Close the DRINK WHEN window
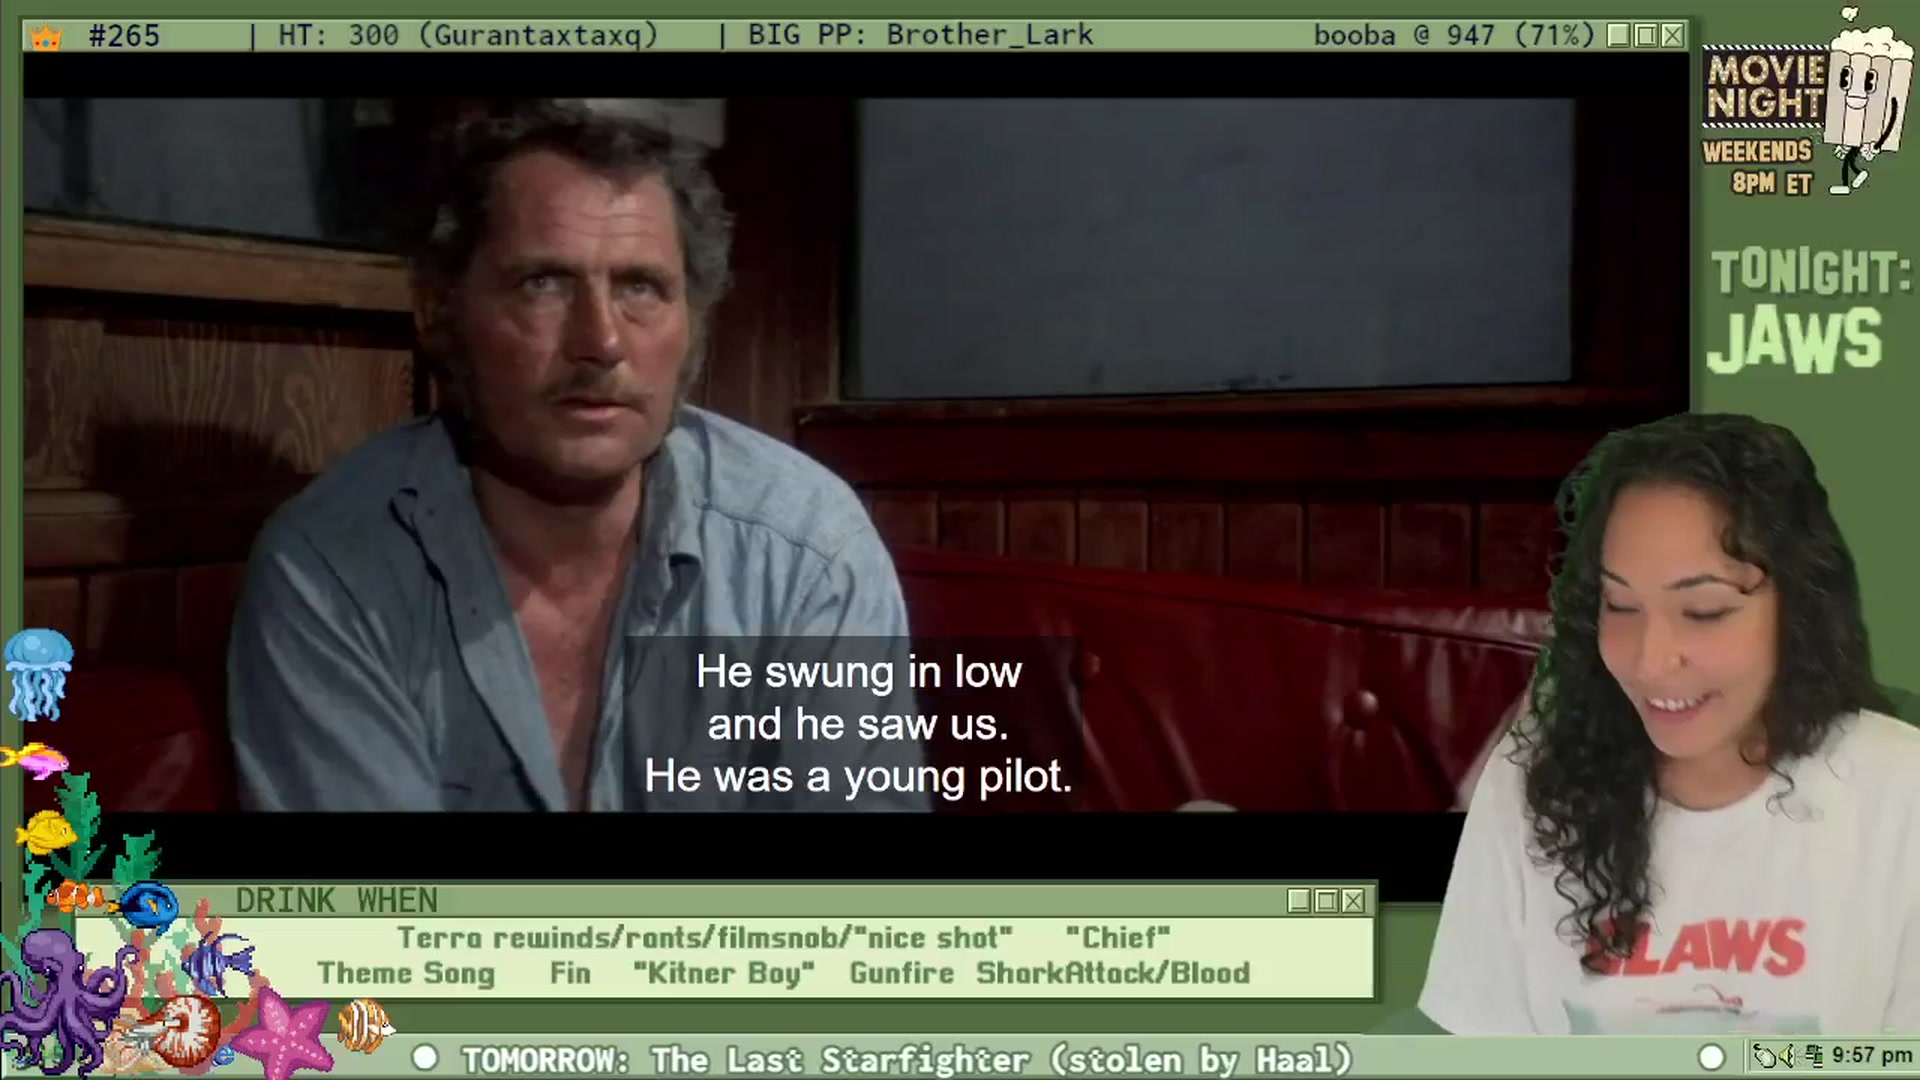The width and height of the screenshot is (1920, 1080). point(1353,901)
